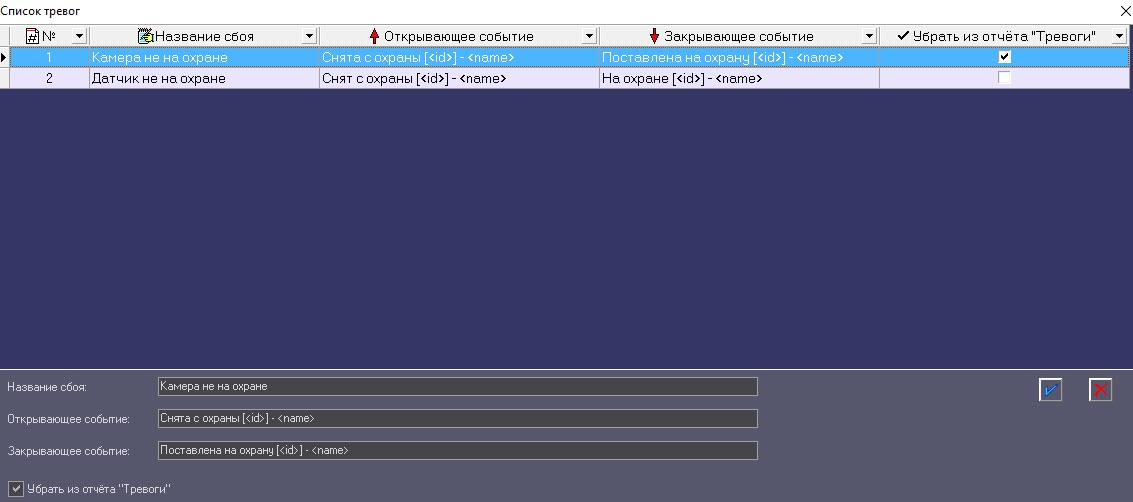This screenshot has width=1133, height=502.
Task: Open the Открывающее событие column dropdown
Action: (589, 36)
